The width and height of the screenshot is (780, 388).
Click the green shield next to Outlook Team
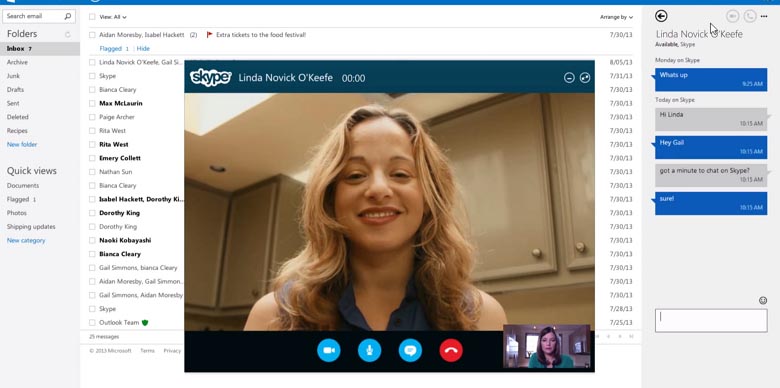click(145, 322)
